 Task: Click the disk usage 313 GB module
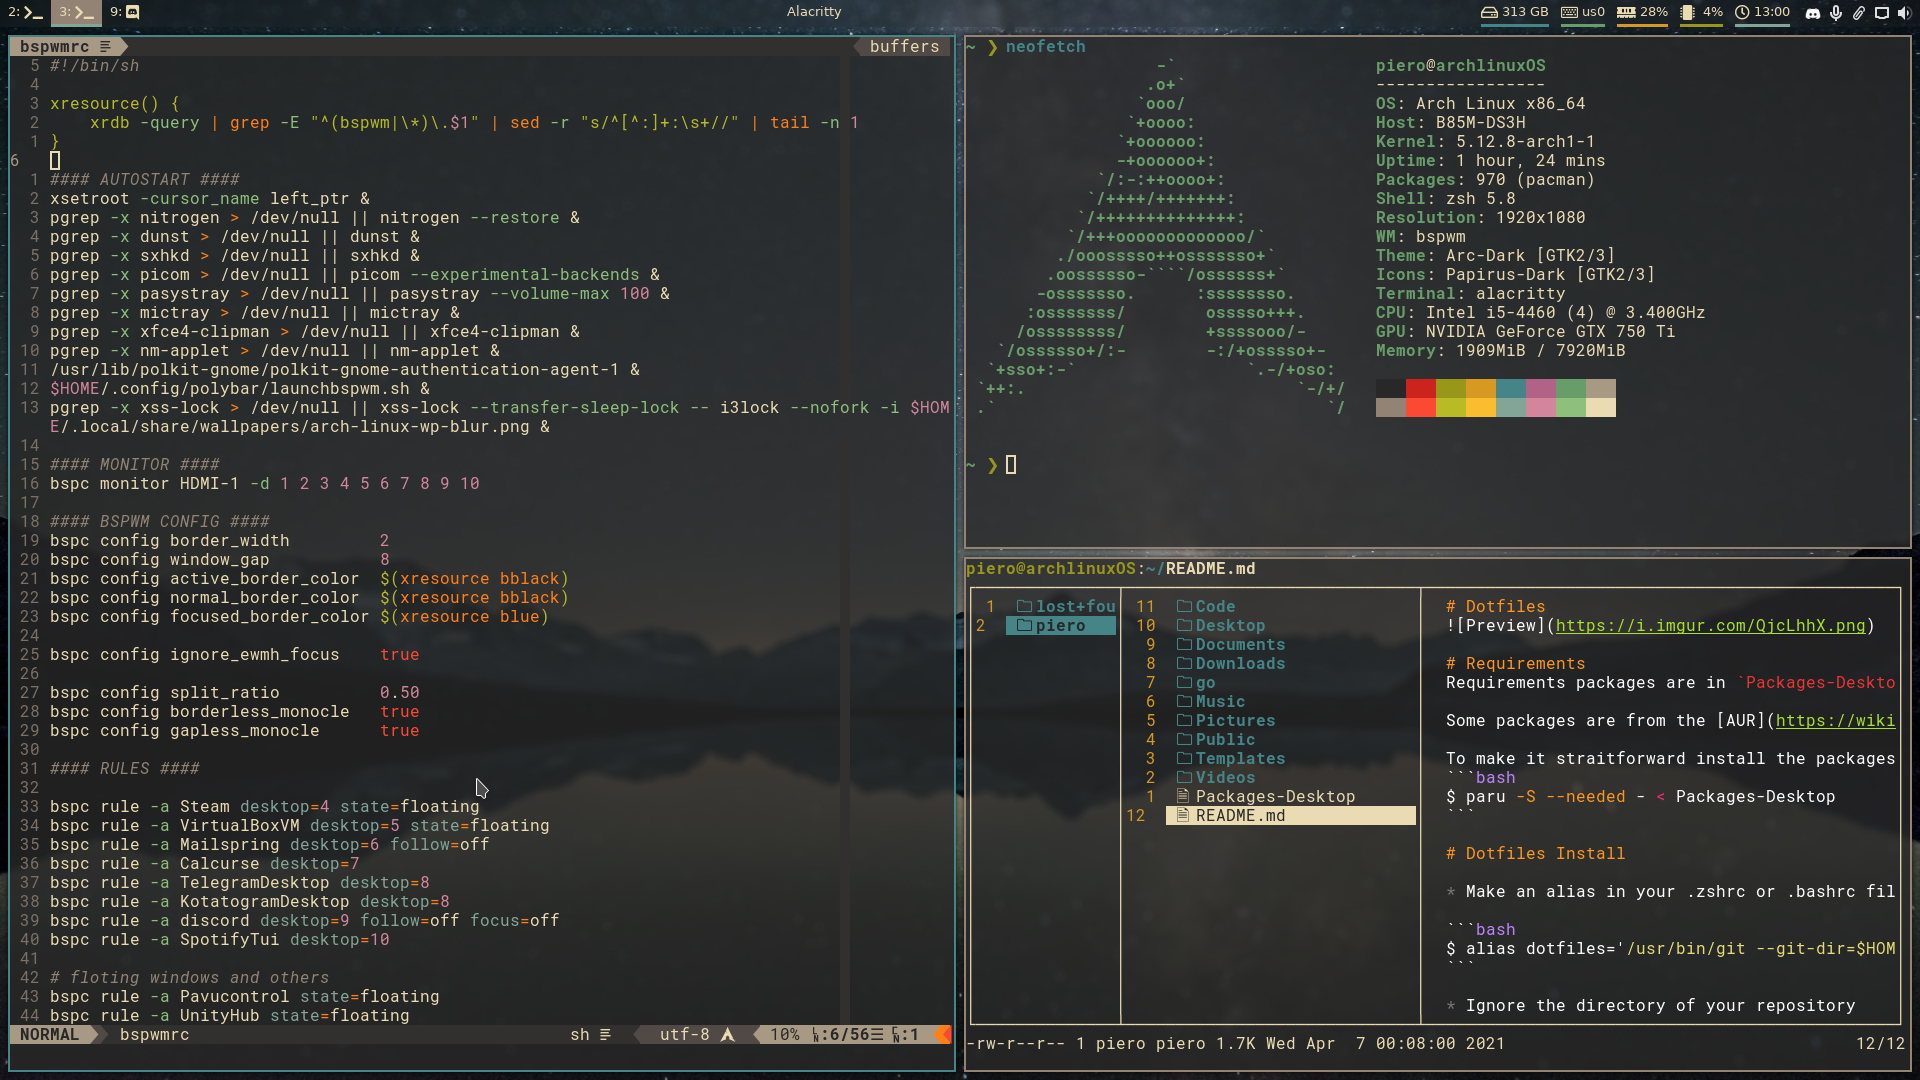[1513, 12]
